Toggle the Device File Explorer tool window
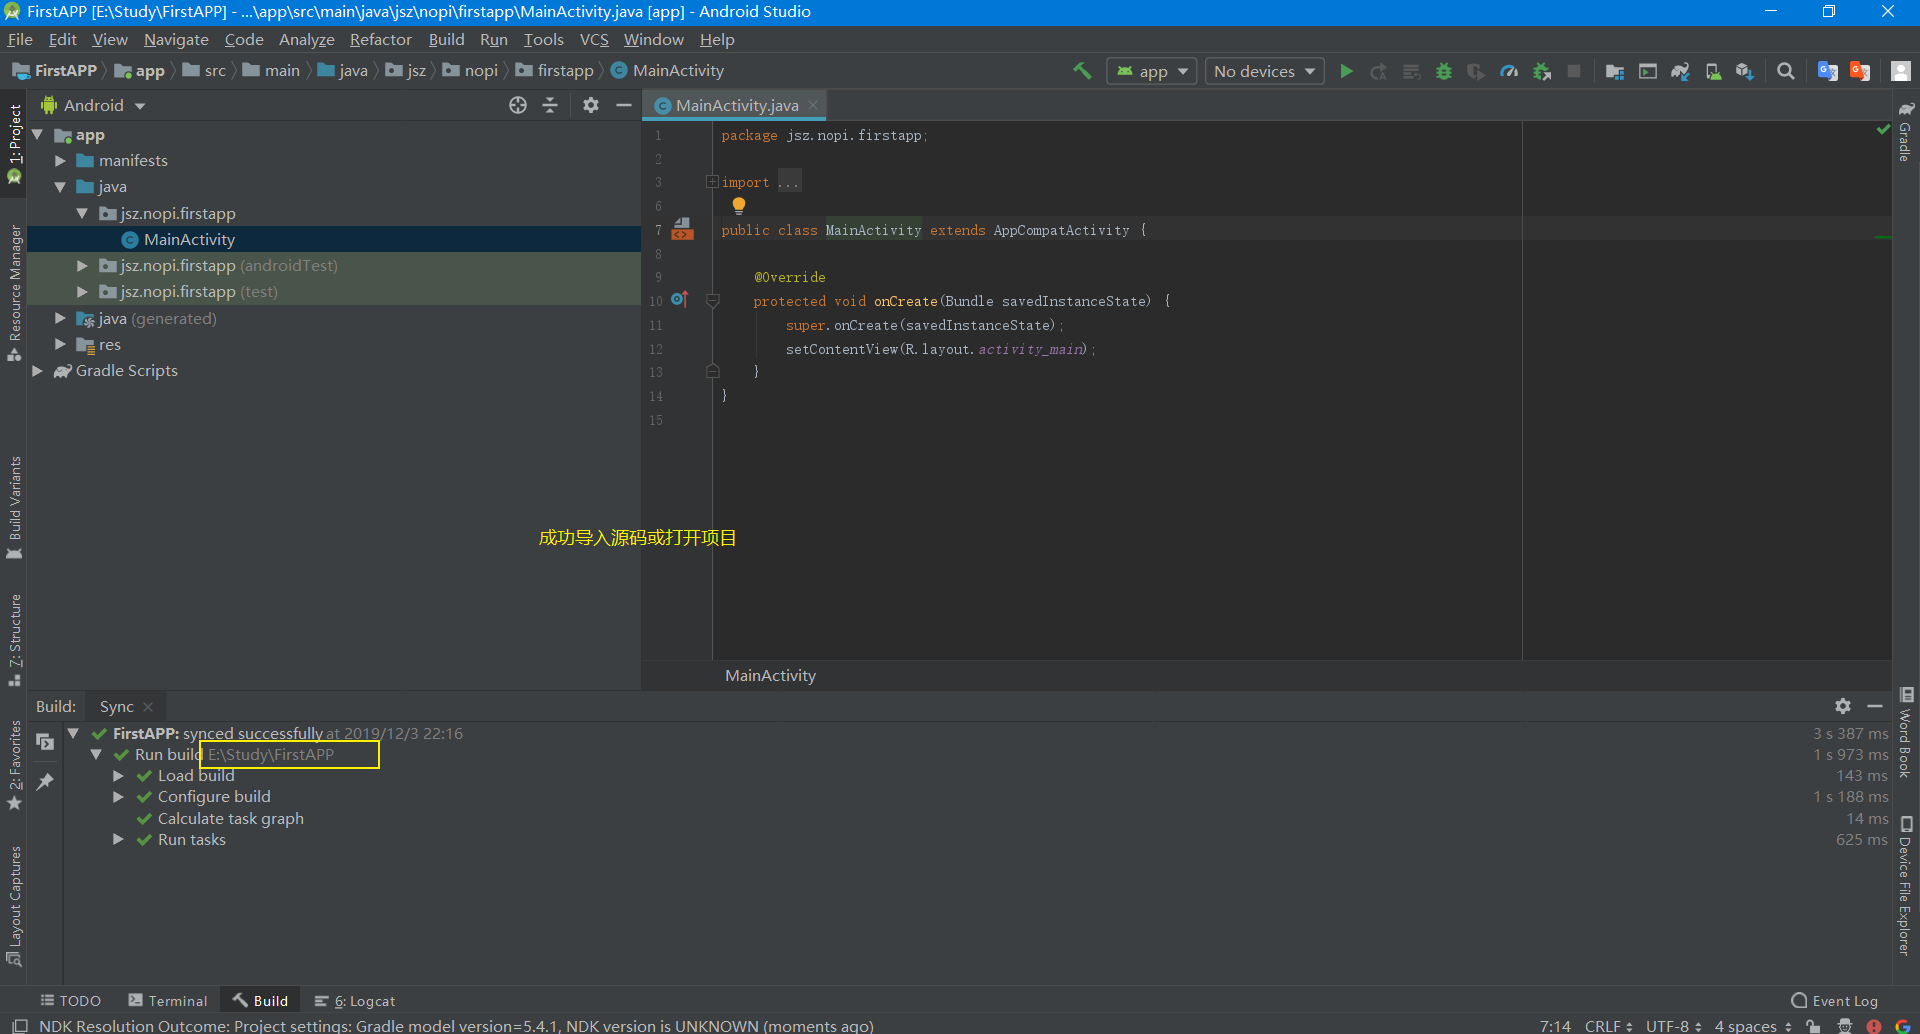Screen dimensions: 1920x1034 click(x=1906, y=886)
